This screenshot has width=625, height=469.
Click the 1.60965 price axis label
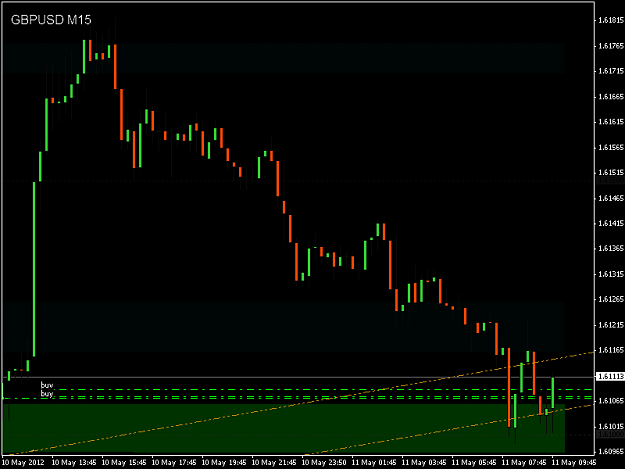[611, 451]
